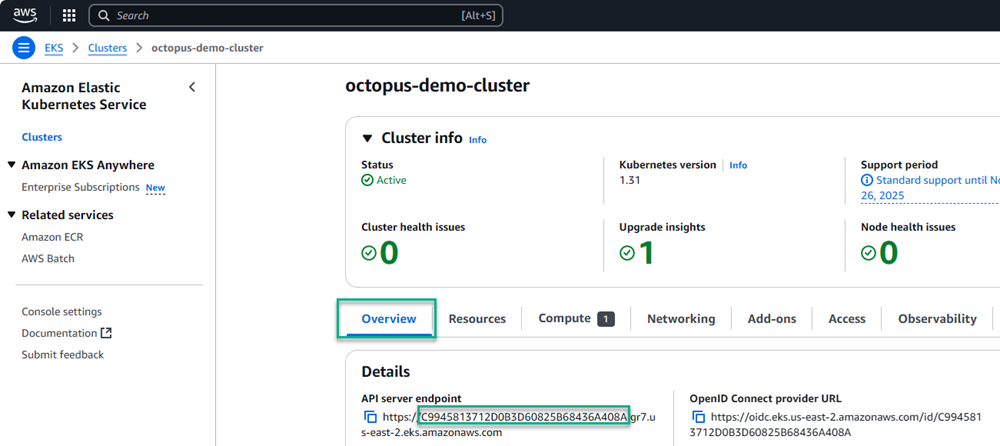The image size is (1000, 446).
Task: Click the Node health issues count 0
Action: 889,253
